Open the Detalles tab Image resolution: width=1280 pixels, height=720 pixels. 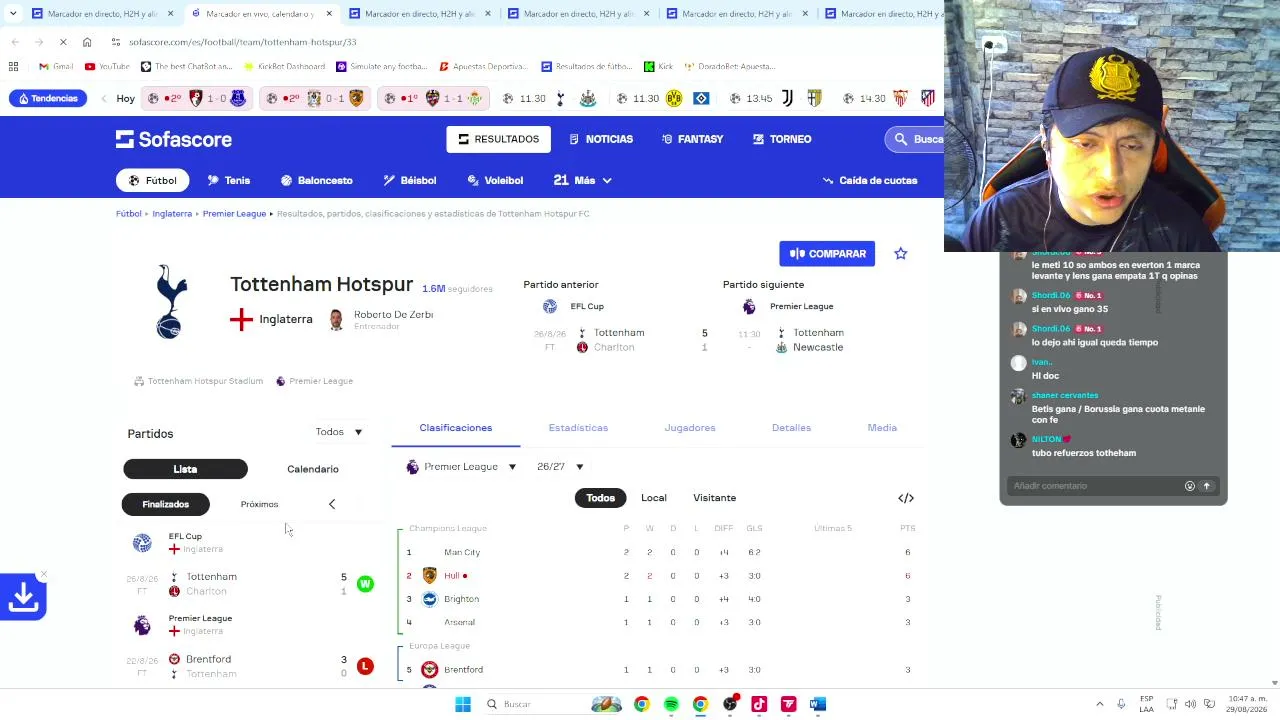pos(791,428)
